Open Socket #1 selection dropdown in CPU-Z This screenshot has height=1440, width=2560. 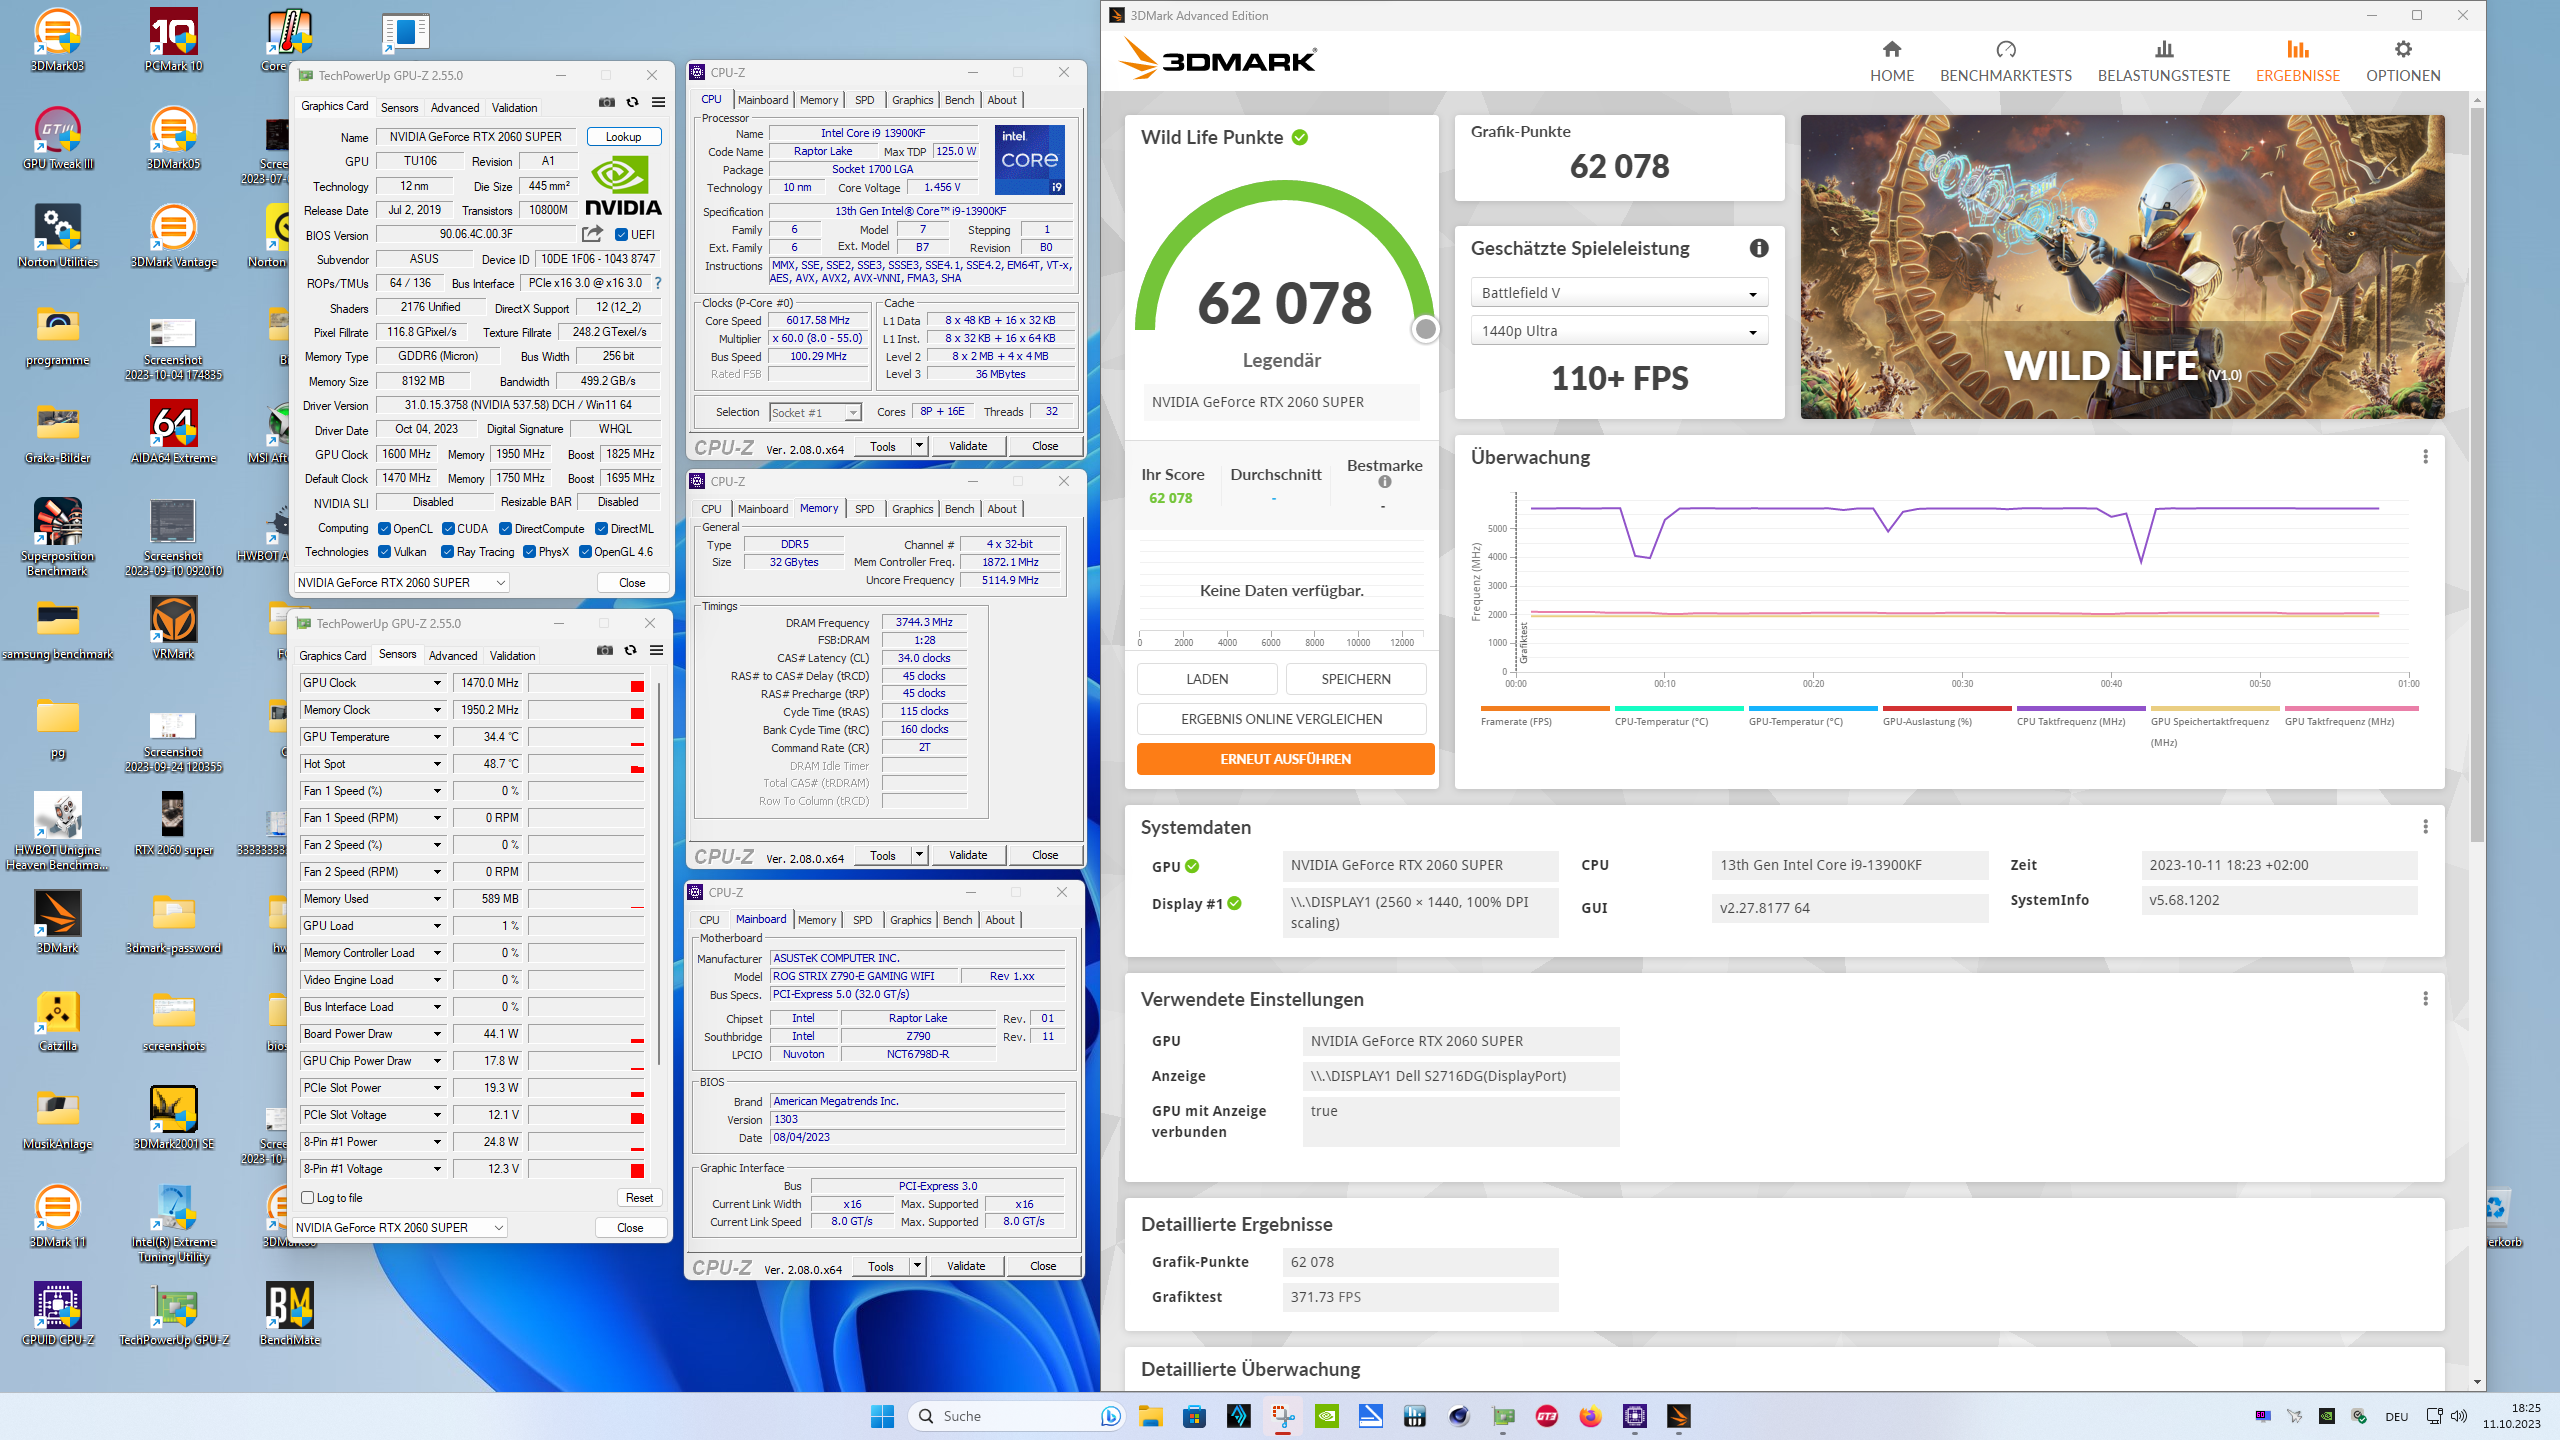point(815,412)
